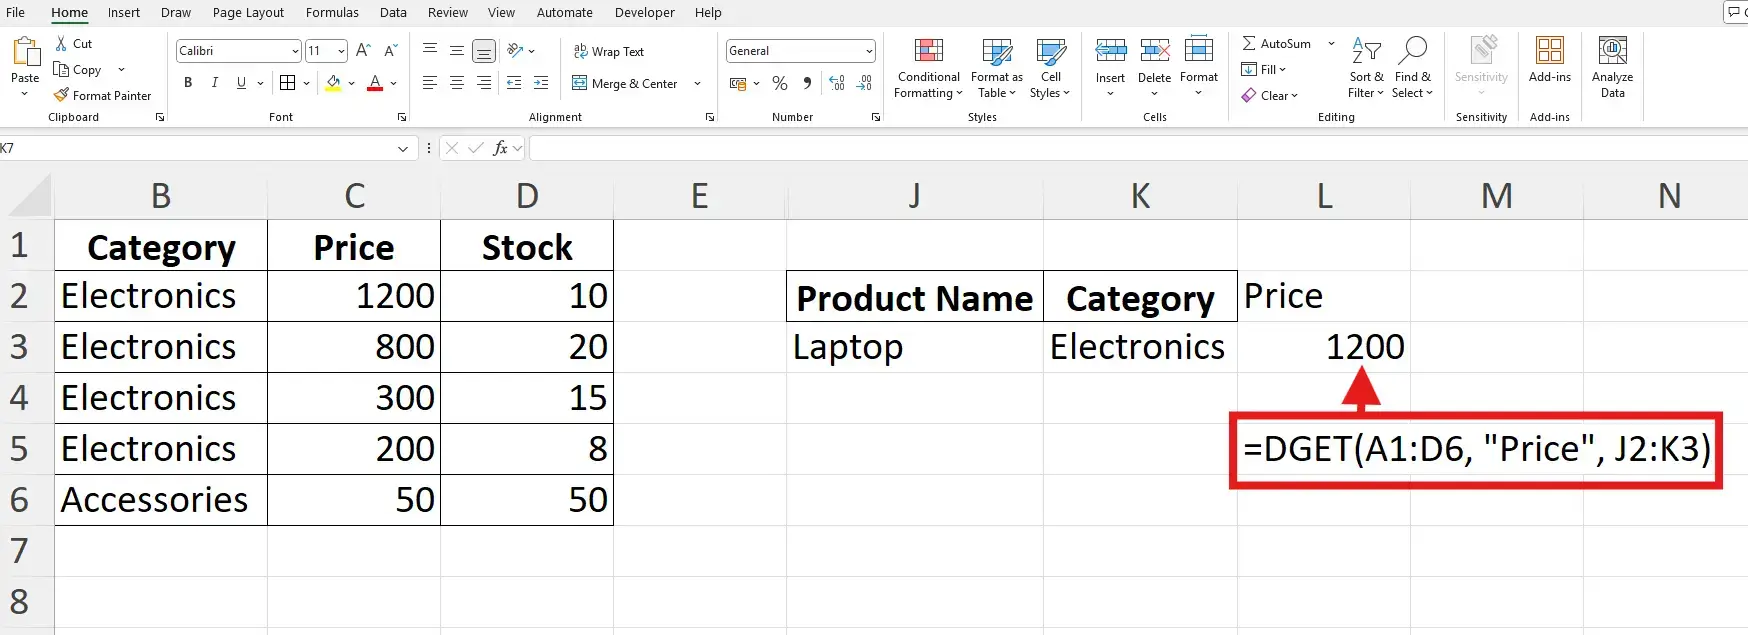Open the Clear menu
1748x635 pixels.
pos(1269,96)
